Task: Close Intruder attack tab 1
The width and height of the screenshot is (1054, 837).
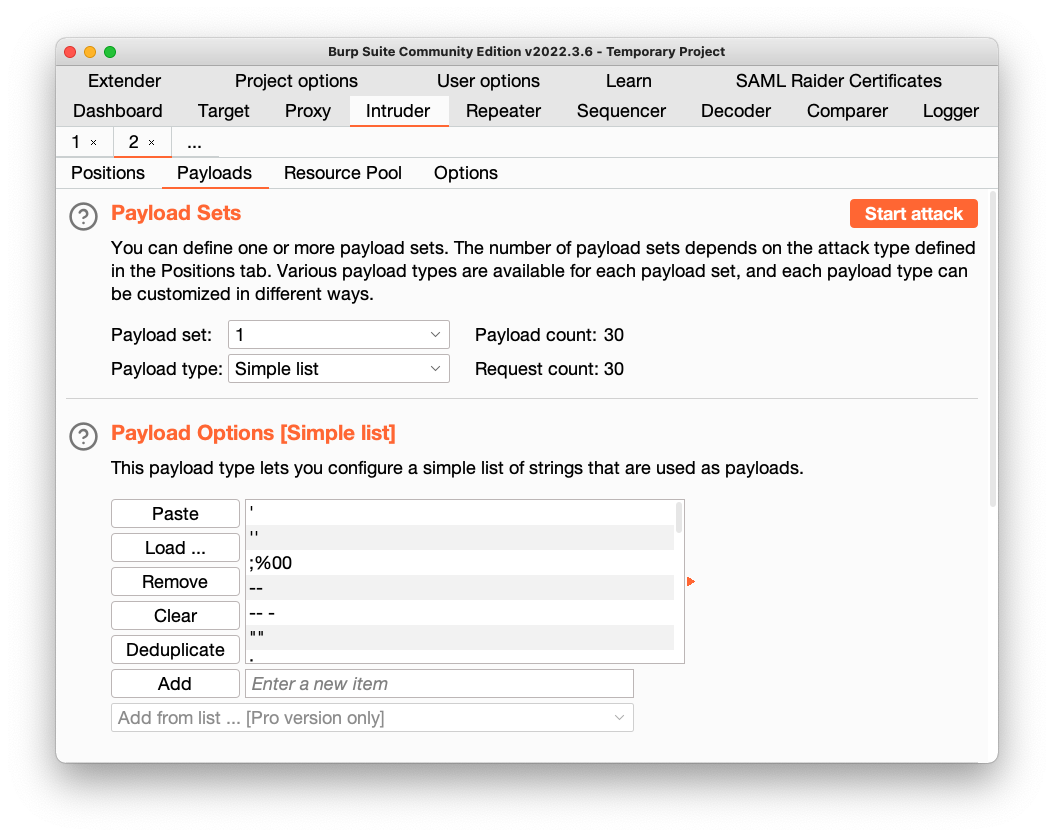Action: [93, 143]
